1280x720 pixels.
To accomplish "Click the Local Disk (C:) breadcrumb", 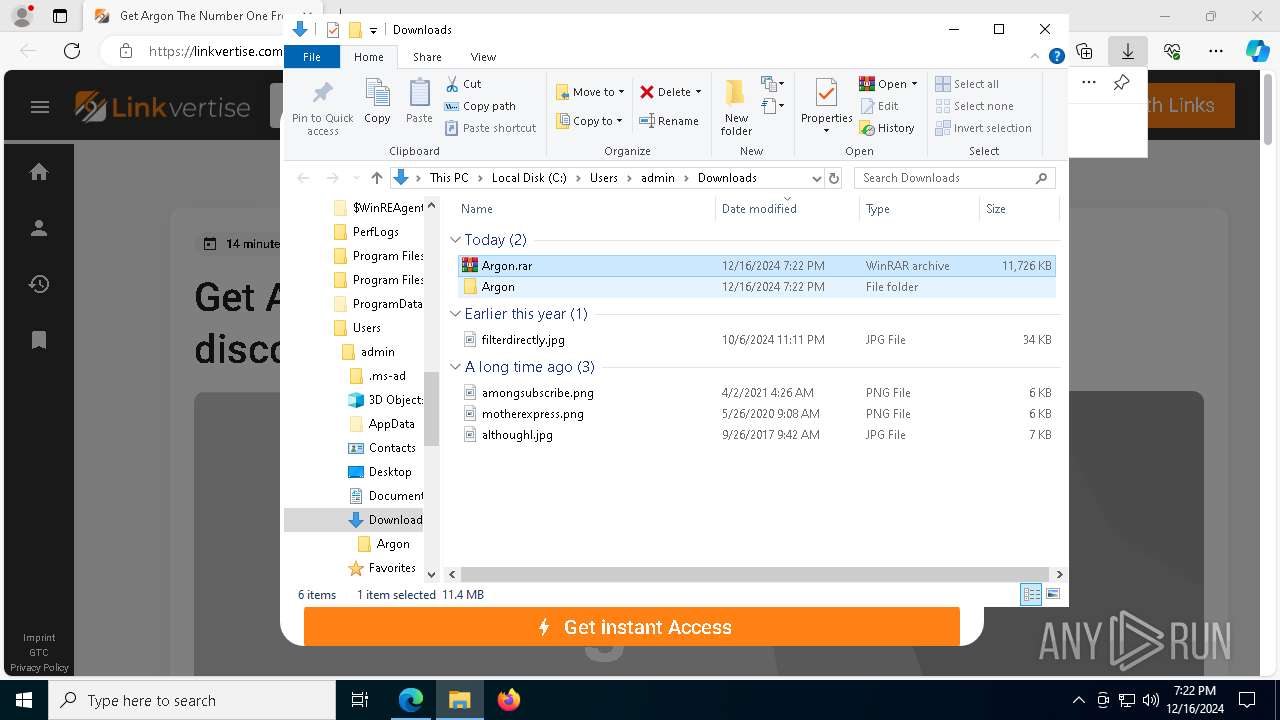I will (x=529, y=178).
